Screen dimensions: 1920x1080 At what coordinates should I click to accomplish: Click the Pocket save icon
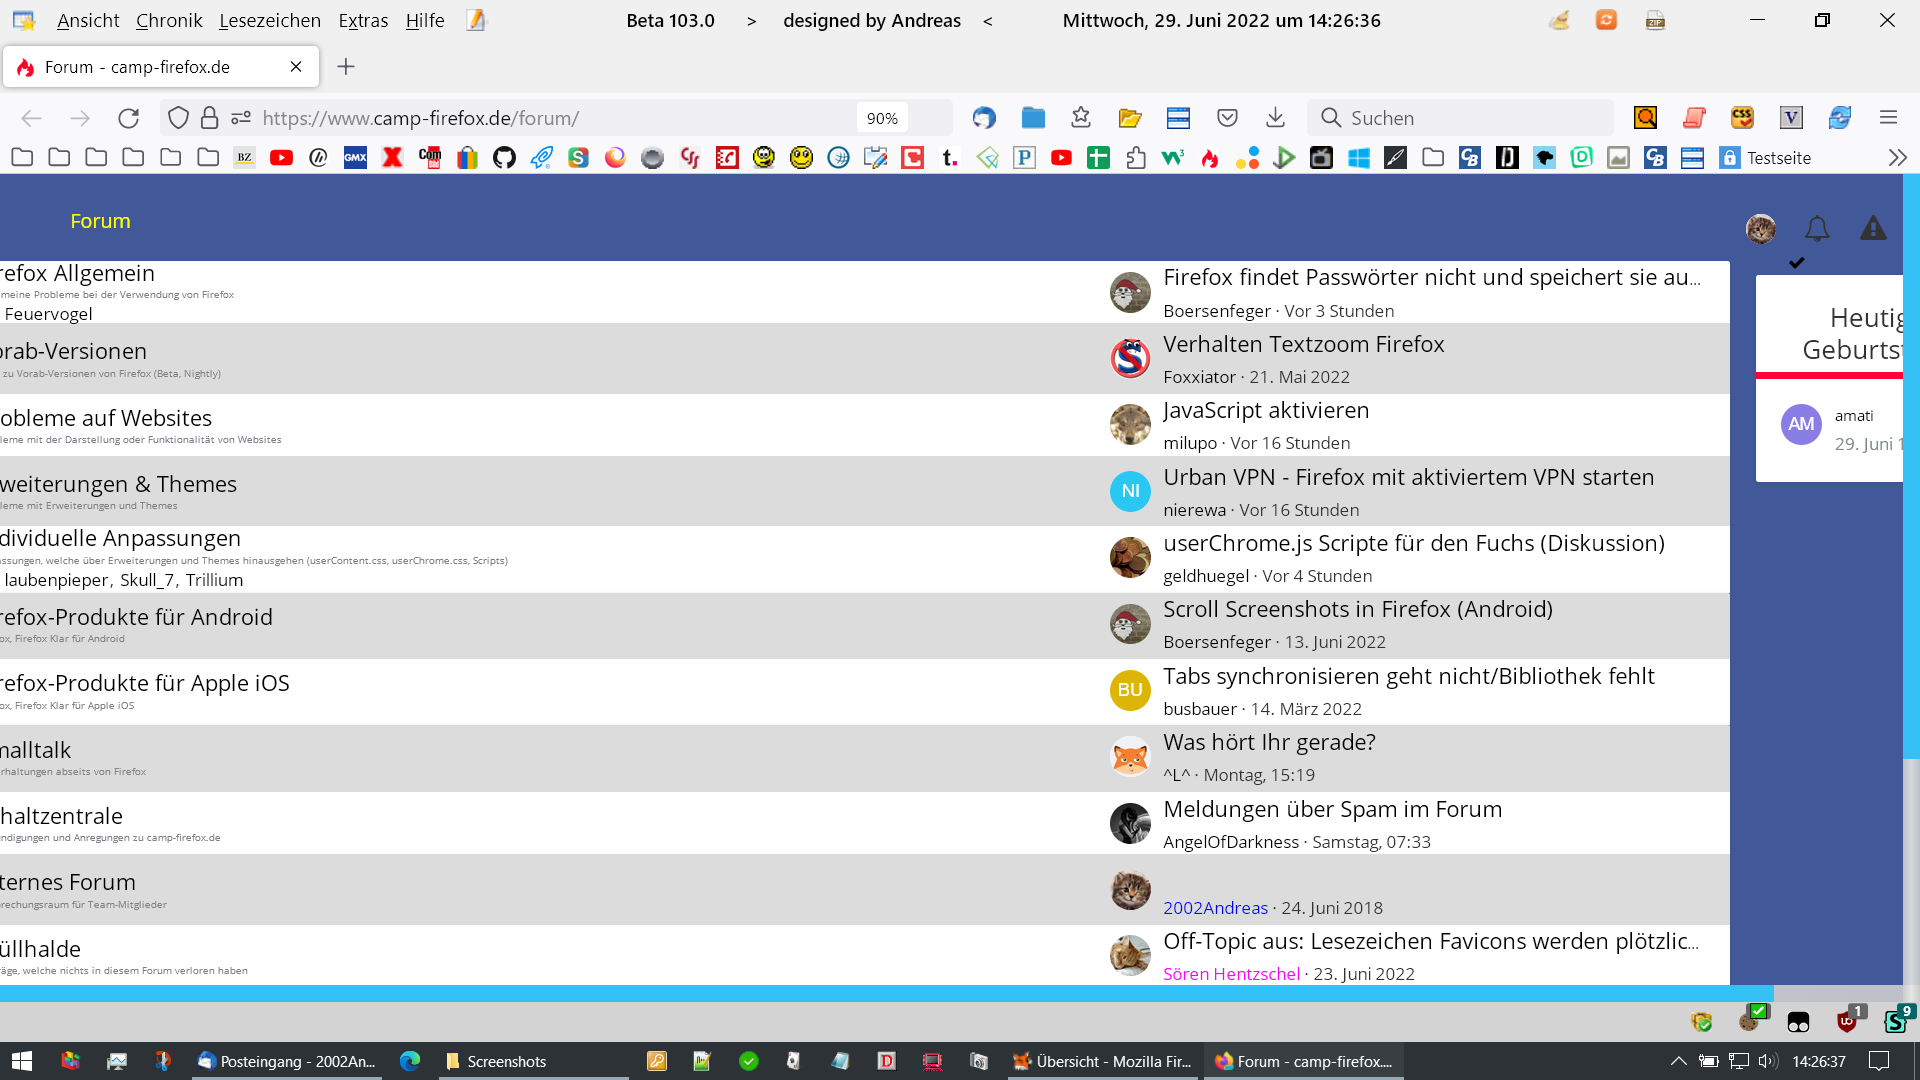pos(1227,118)
